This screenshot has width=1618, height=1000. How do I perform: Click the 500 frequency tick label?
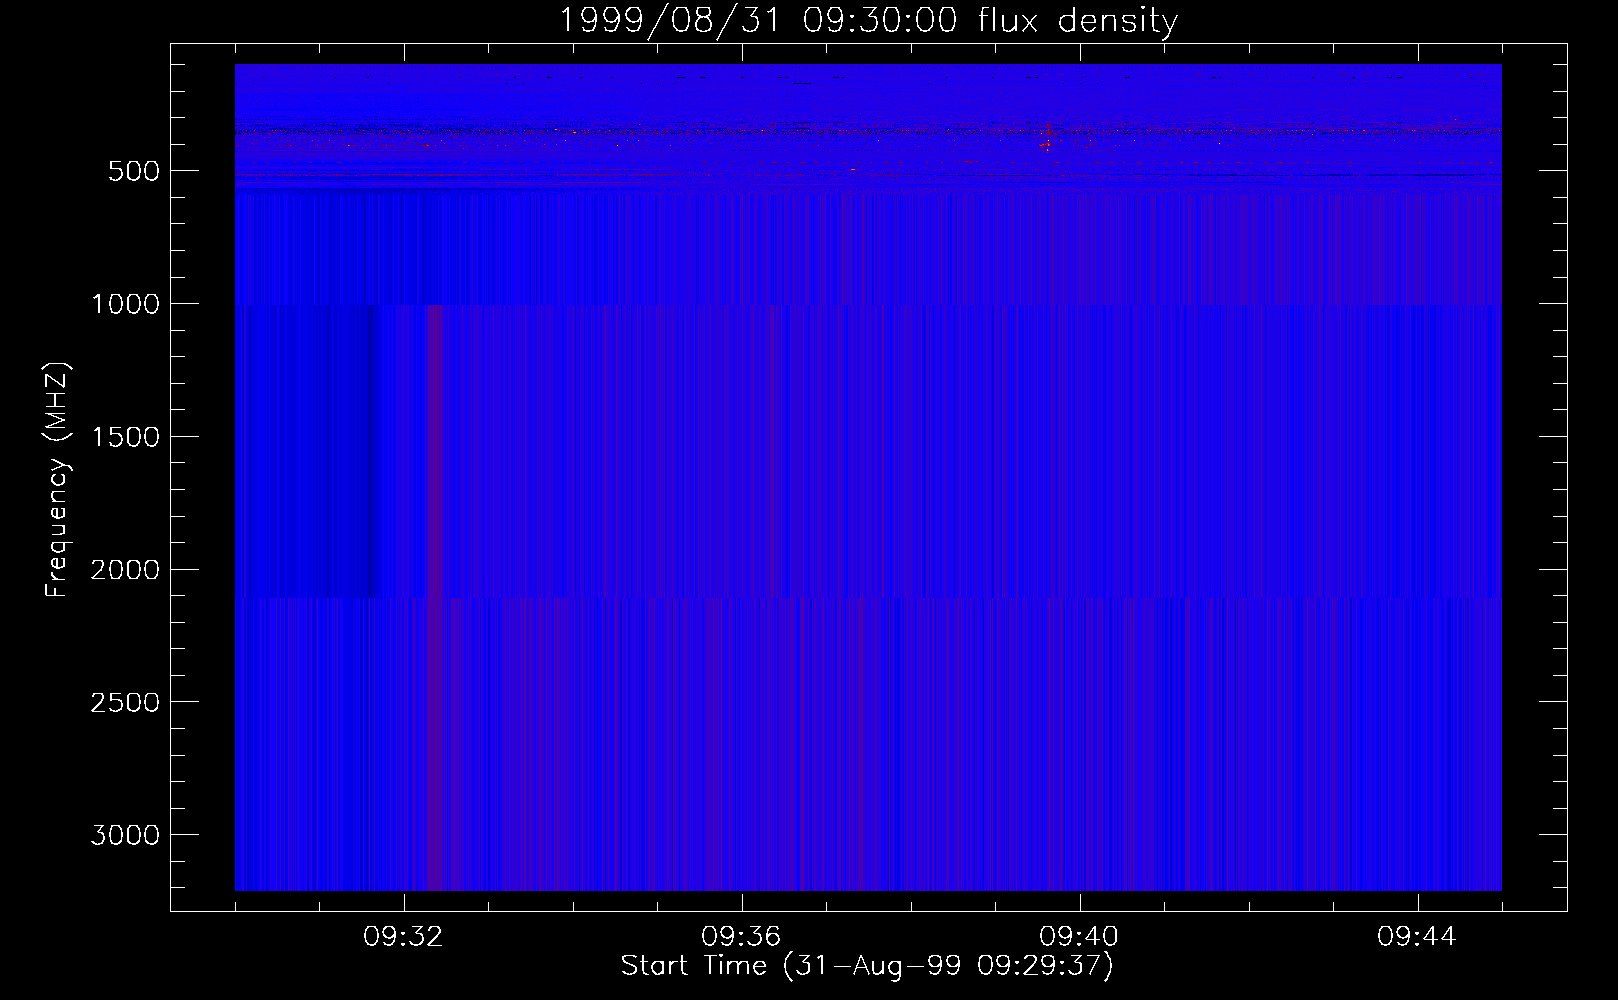(135, 171)
